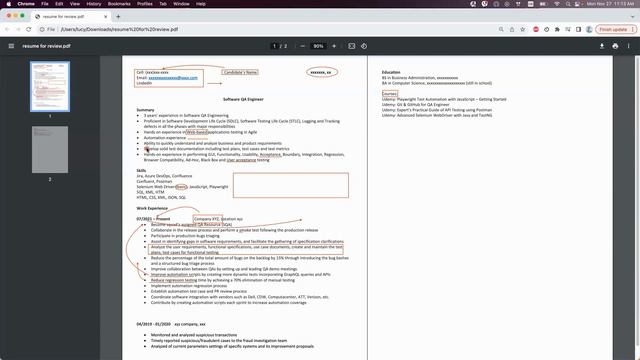The height and width of the screenshot is (360, 640).
Task: Open the Help menu
Action: (x=201, y=4)
